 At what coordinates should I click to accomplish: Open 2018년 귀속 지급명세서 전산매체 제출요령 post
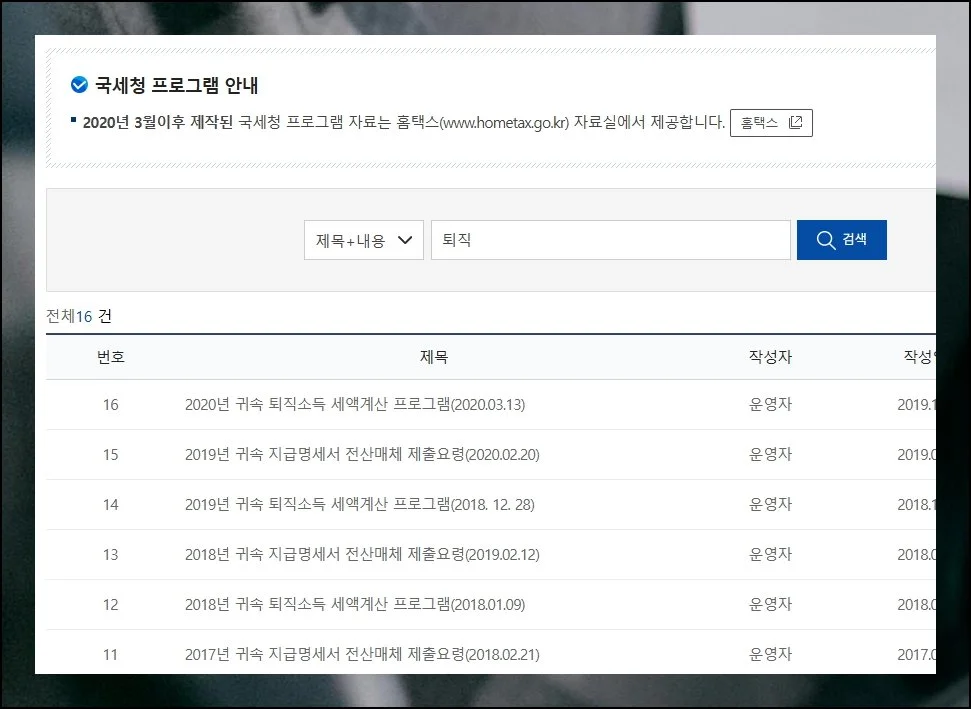point(362,555)
